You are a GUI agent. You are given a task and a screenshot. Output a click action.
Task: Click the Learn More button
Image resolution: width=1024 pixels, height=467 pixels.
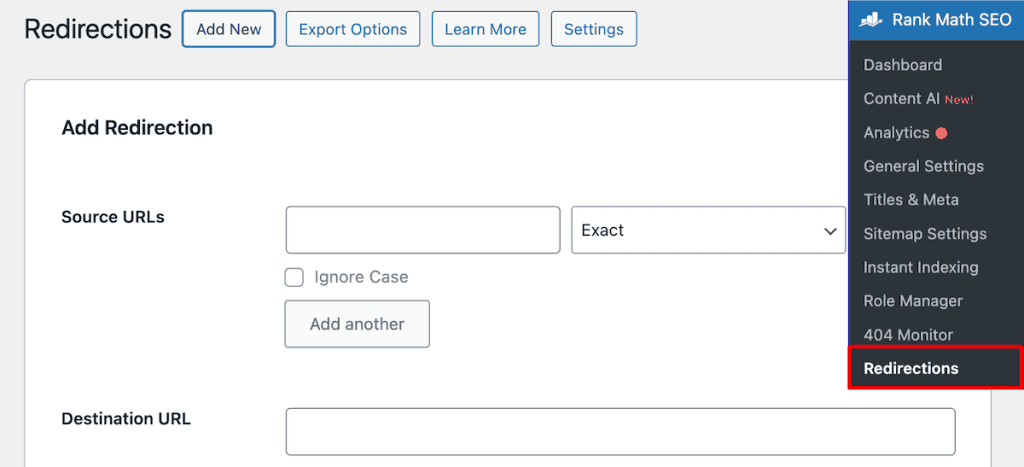tap(485, 29)
